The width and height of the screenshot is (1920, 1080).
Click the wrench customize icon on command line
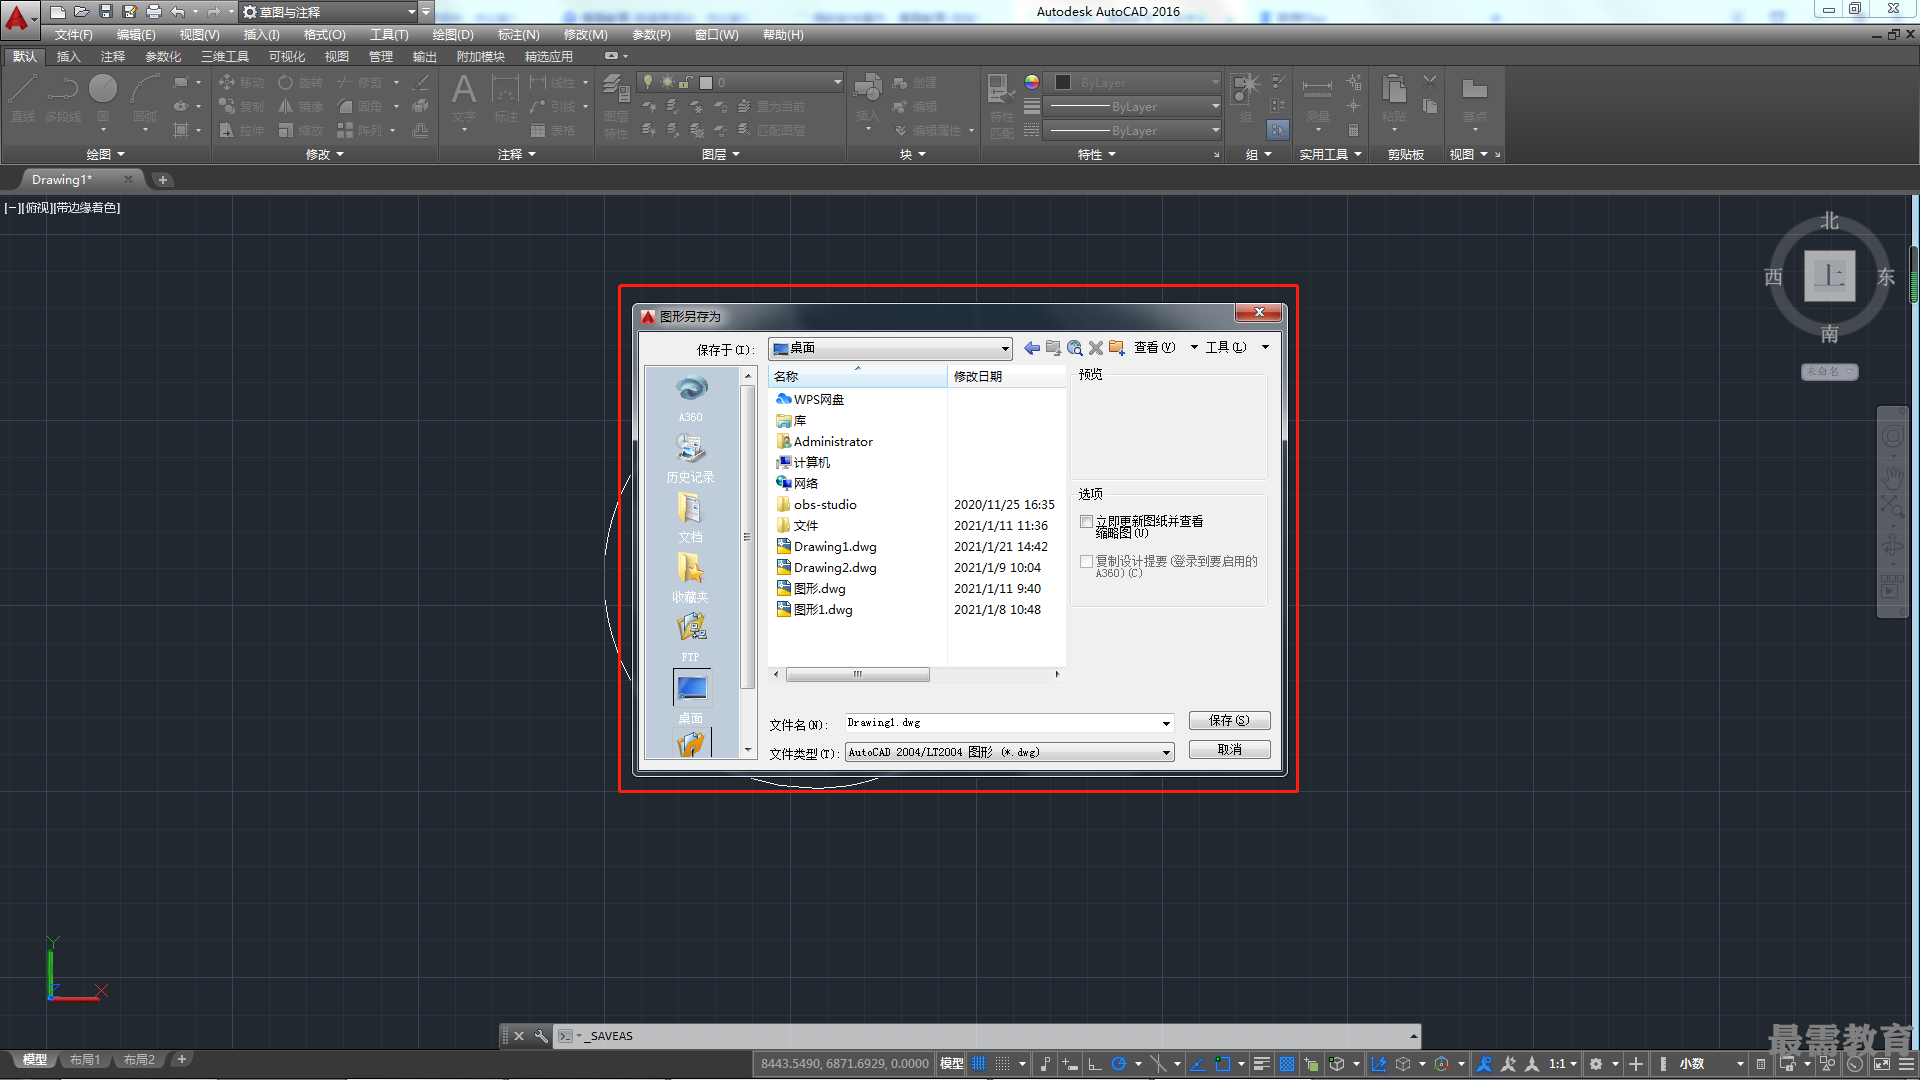point(541,1036)
